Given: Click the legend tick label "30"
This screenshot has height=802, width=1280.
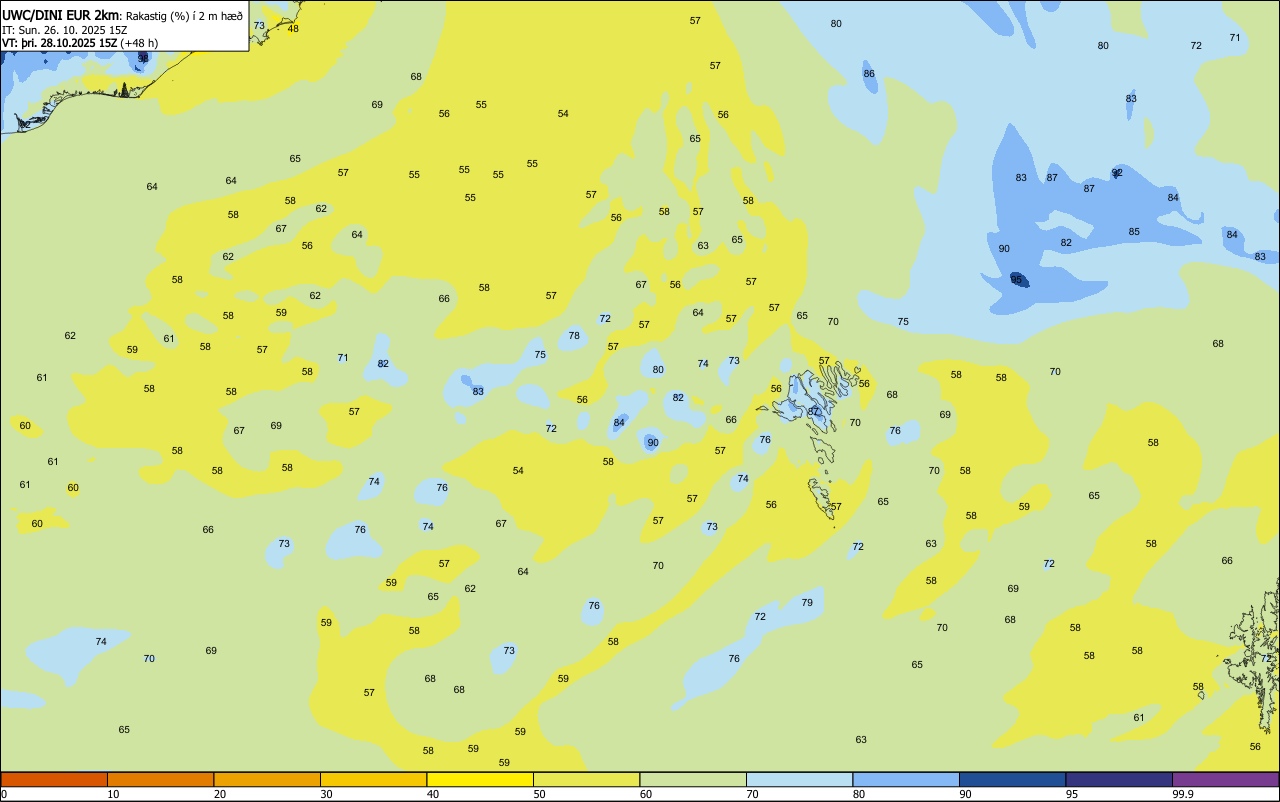Looking at the screenshot, I should pos(326,794).
